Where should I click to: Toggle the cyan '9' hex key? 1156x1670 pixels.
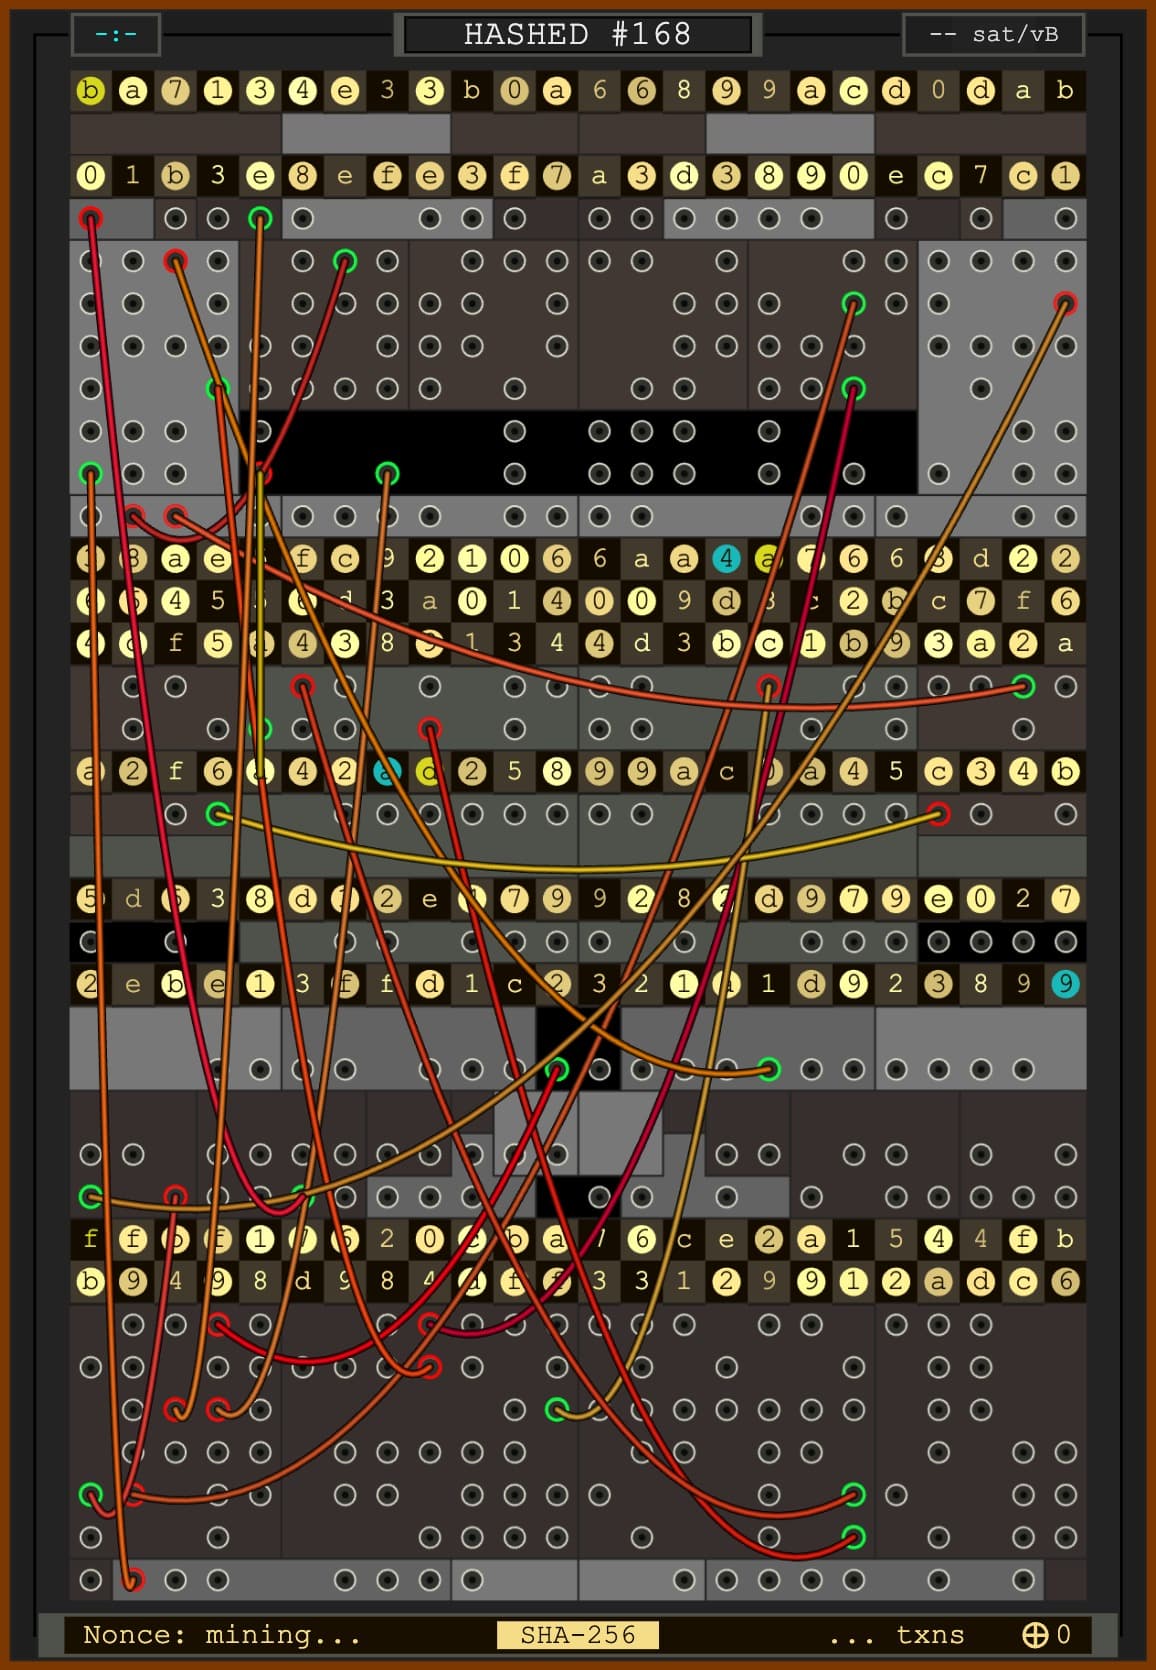[x=1065, y=984]
